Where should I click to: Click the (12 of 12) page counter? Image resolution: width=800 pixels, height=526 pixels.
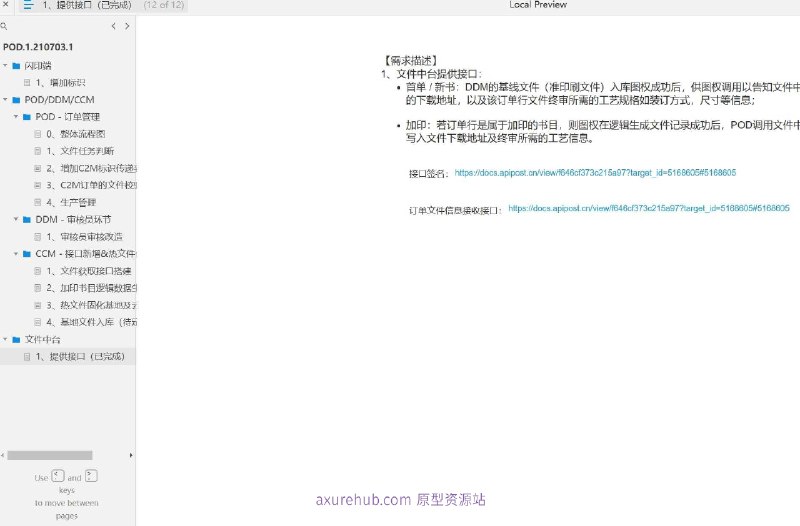coord(164,5)
